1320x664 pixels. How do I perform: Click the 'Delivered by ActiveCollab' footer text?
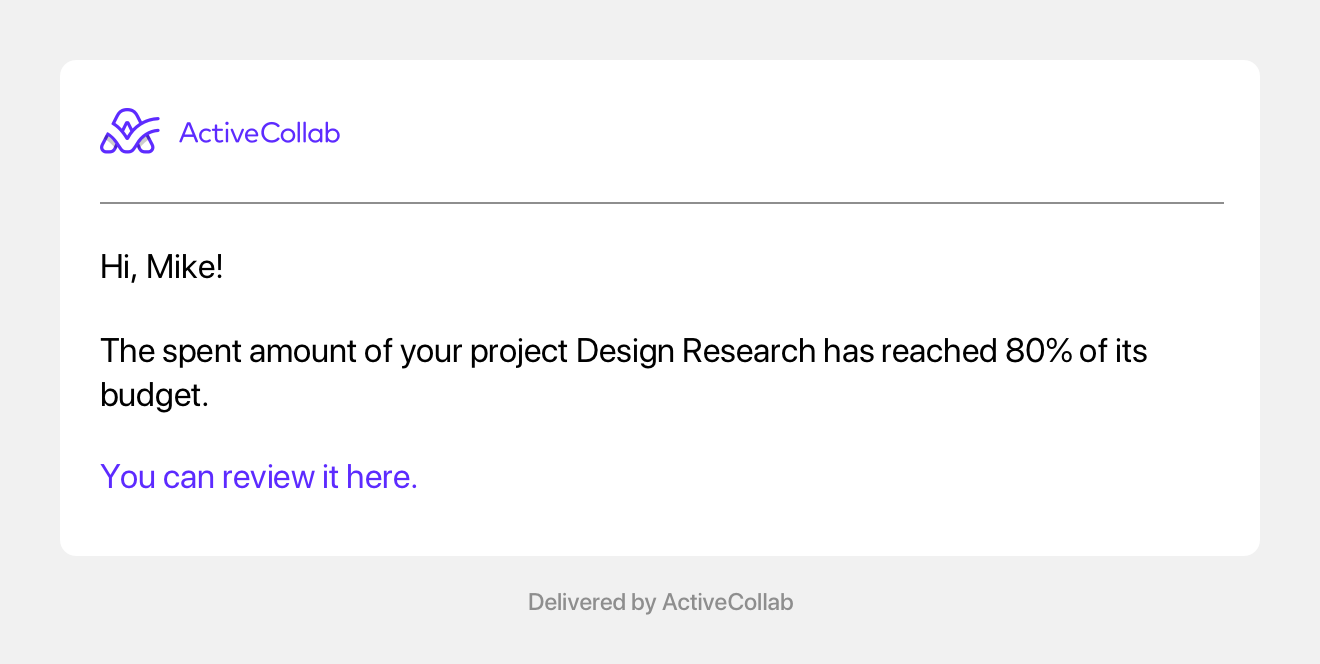[x=660, y=602]
